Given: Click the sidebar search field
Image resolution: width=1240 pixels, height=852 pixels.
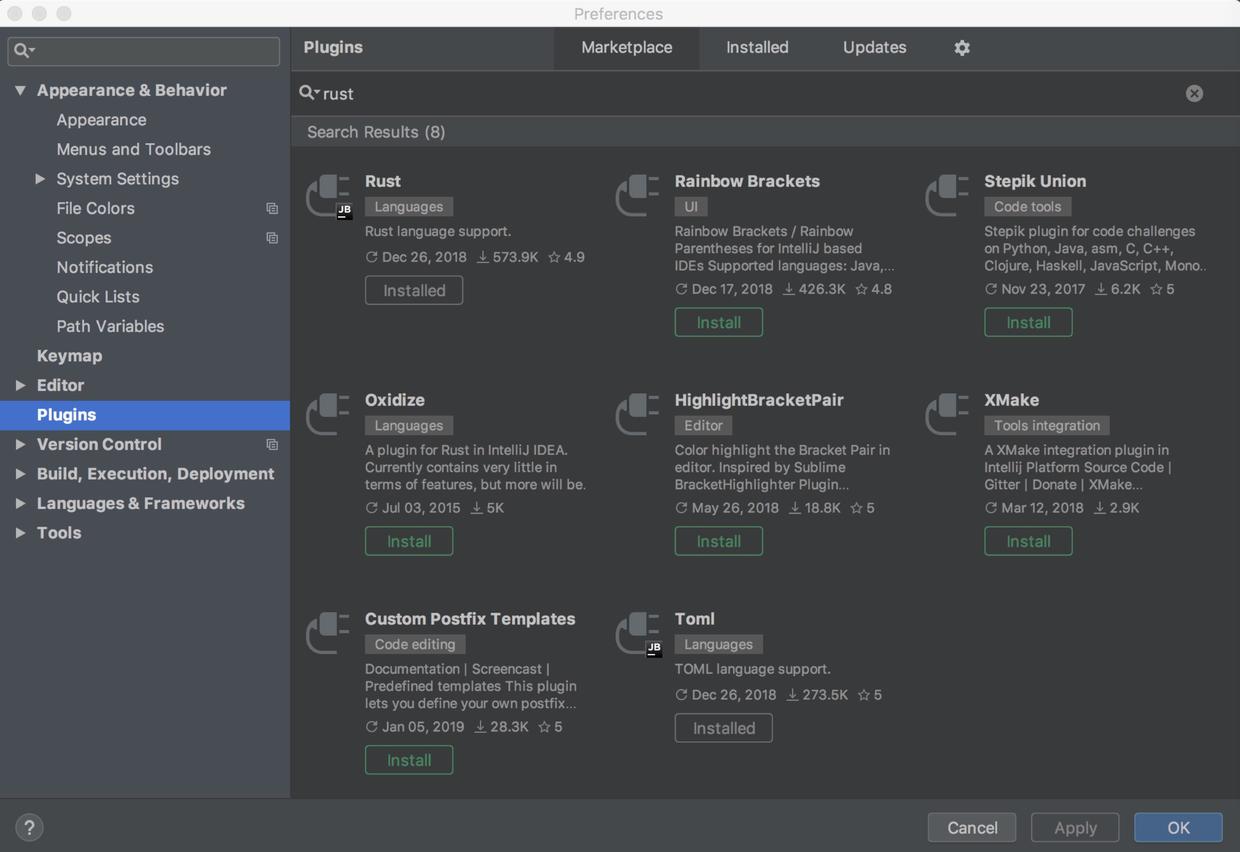Looking at the screenshot, I should point(143,49).
